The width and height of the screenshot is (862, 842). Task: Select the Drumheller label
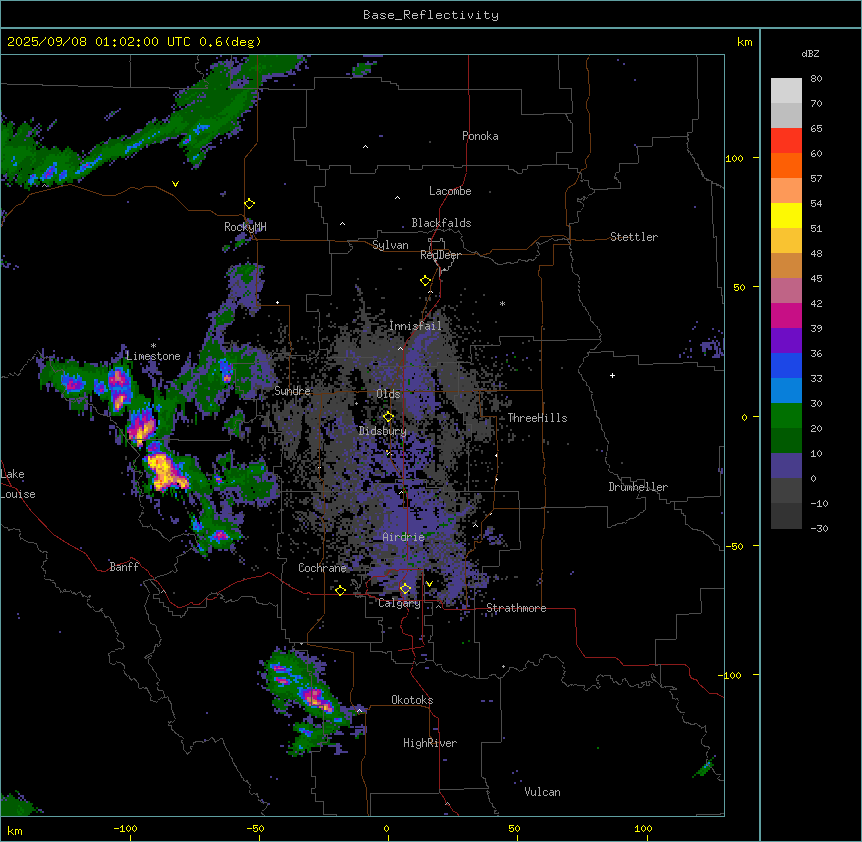tap(638, 487)
